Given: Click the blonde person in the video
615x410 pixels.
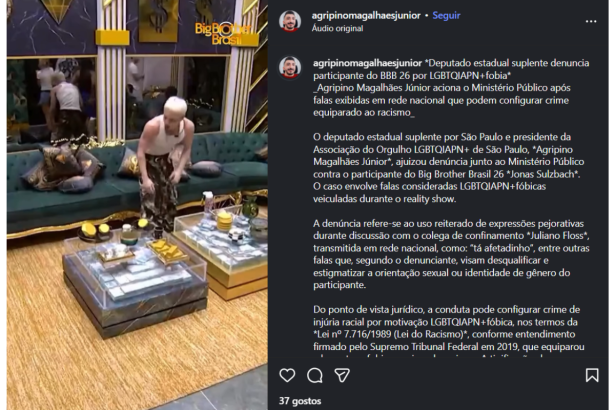Looking at the screenshot, I should [x=165, y=163].
